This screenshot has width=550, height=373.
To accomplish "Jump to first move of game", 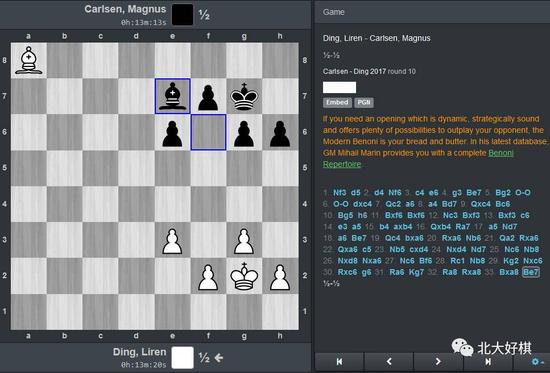I will coord(339,361).
